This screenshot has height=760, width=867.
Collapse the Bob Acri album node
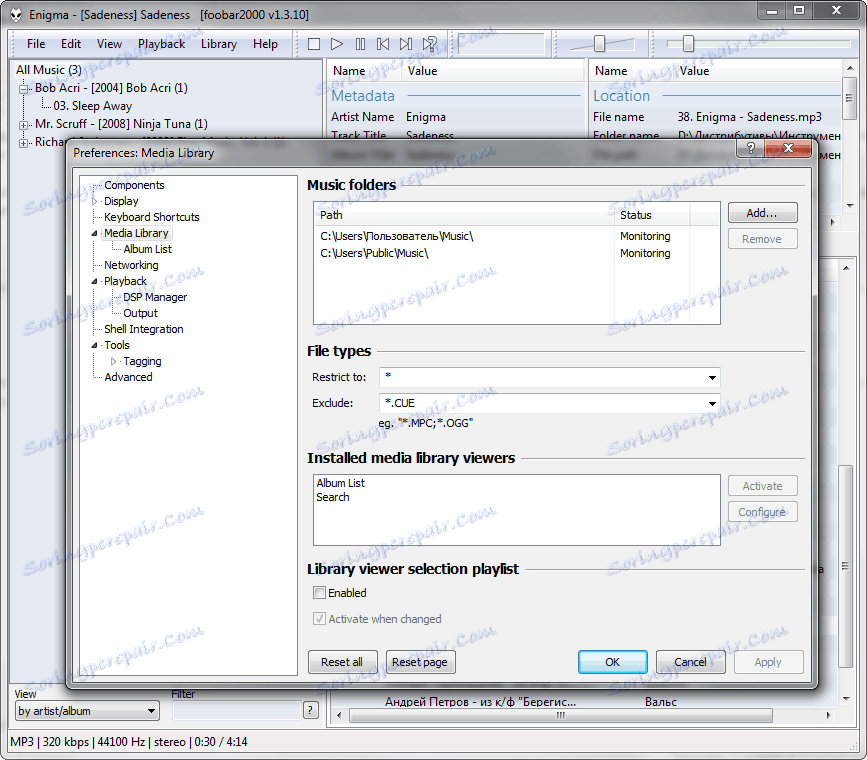pyautogui.click(x=23, y=89)
